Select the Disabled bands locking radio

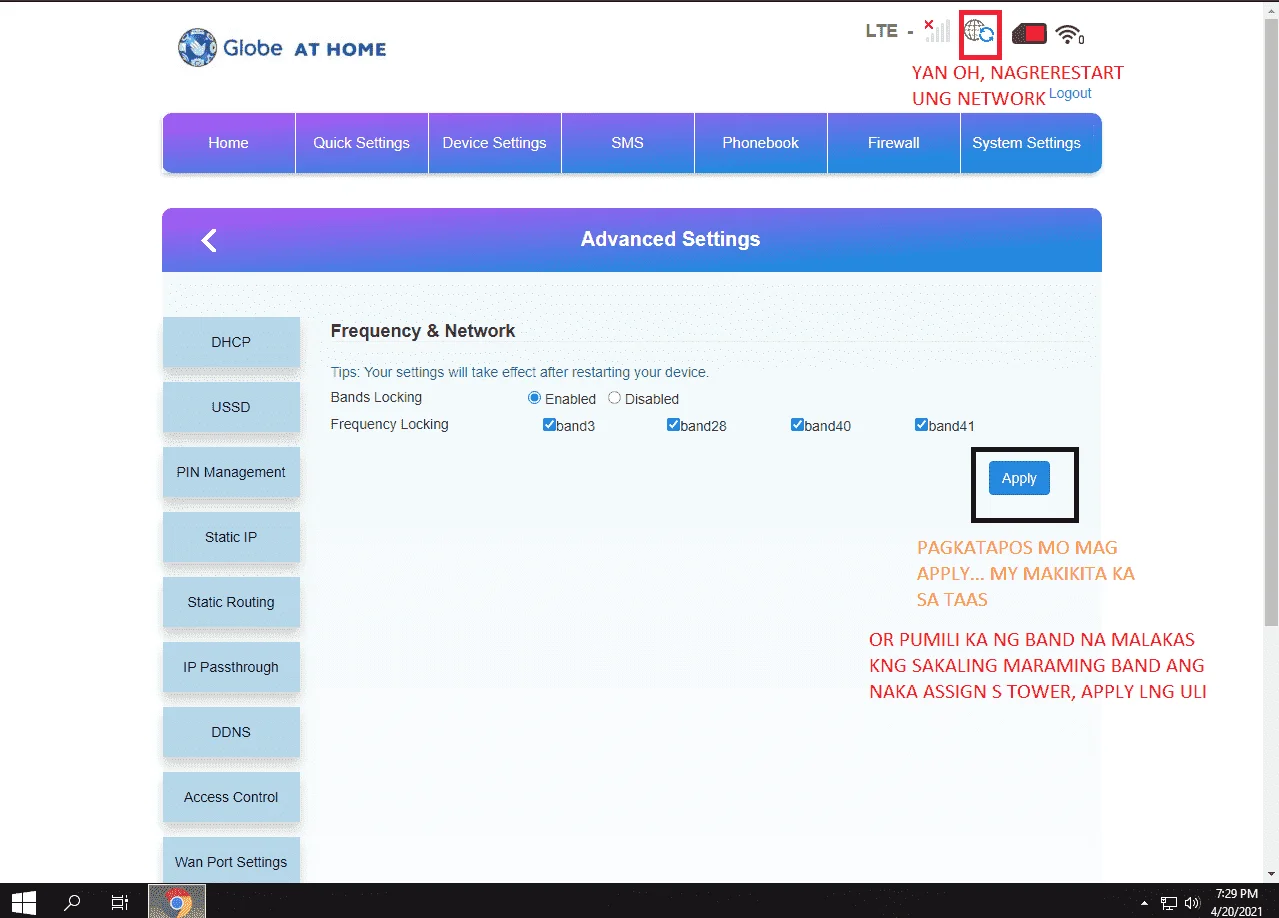pos(615,398)
